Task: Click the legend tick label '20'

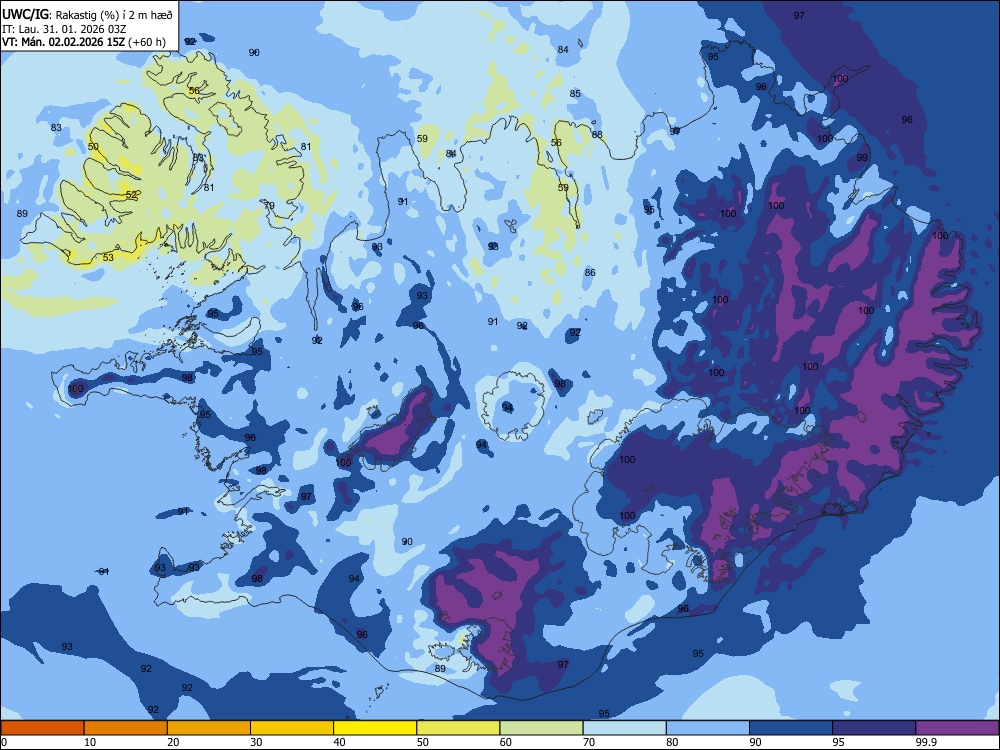Action: click(173, 742)
